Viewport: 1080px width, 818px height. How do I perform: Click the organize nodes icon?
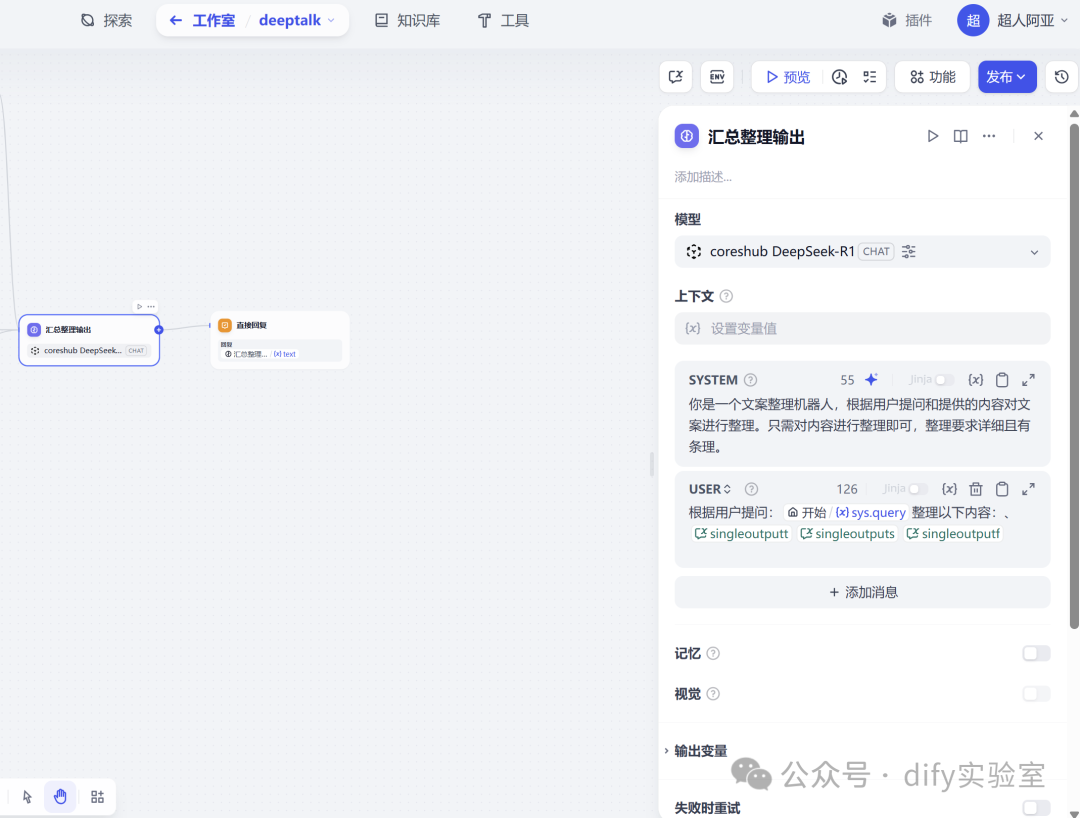98,797
